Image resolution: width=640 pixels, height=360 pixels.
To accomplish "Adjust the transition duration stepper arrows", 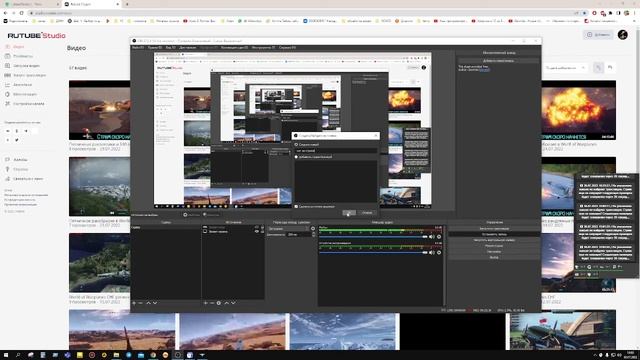I will (313, 235).
